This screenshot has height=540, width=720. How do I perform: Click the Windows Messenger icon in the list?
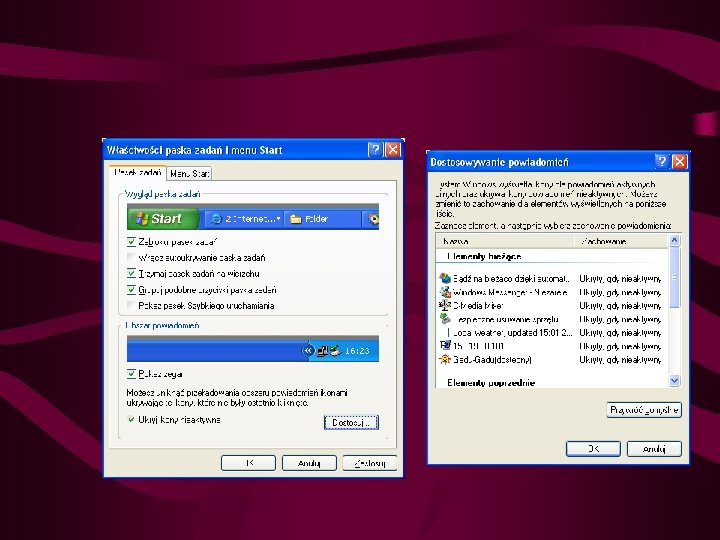coord(445,292)
